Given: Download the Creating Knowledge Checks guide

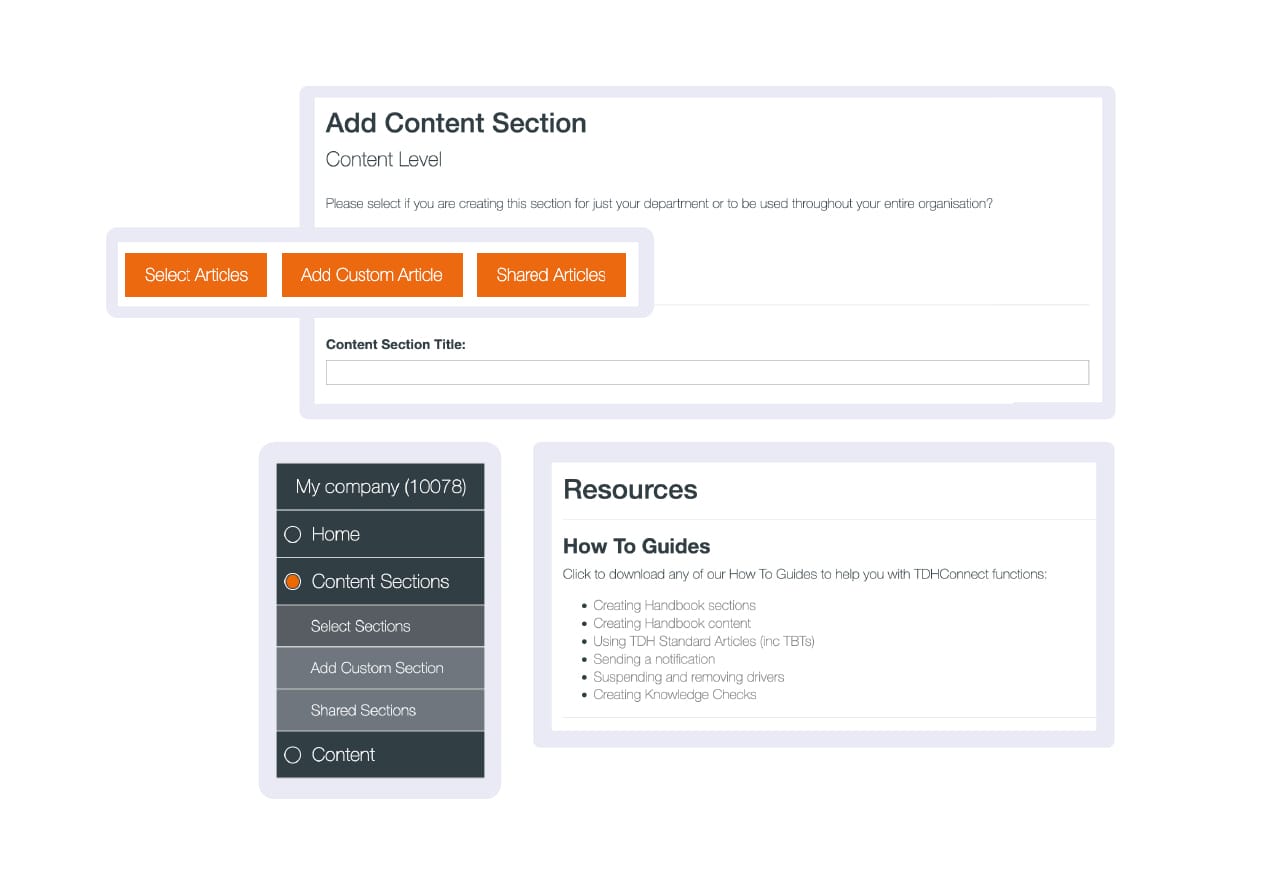Looking at the screenshot, I should click(x=674, y=695).
